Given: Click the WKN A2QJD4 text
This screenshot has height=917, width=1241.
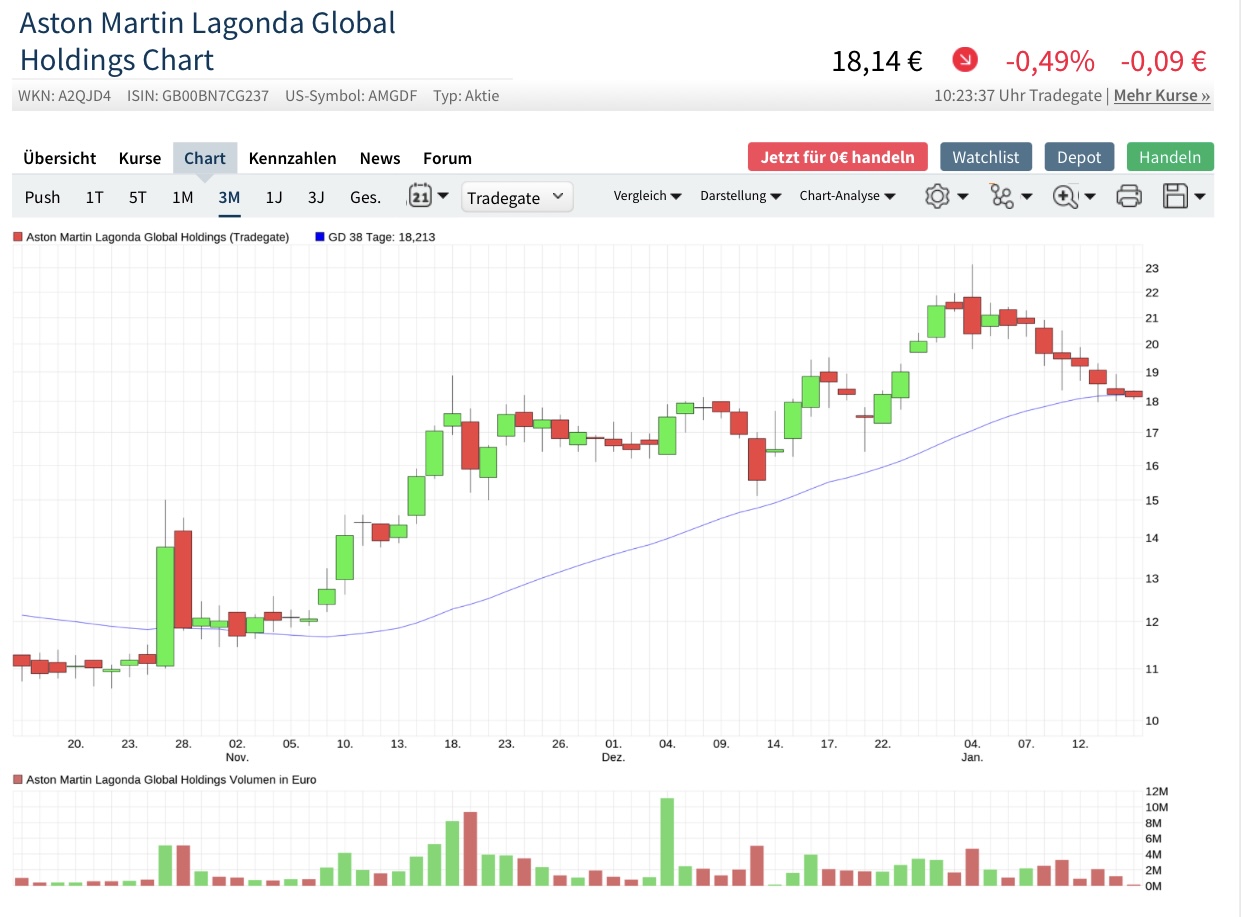Looking at the screenshot, I should point(64,96).
